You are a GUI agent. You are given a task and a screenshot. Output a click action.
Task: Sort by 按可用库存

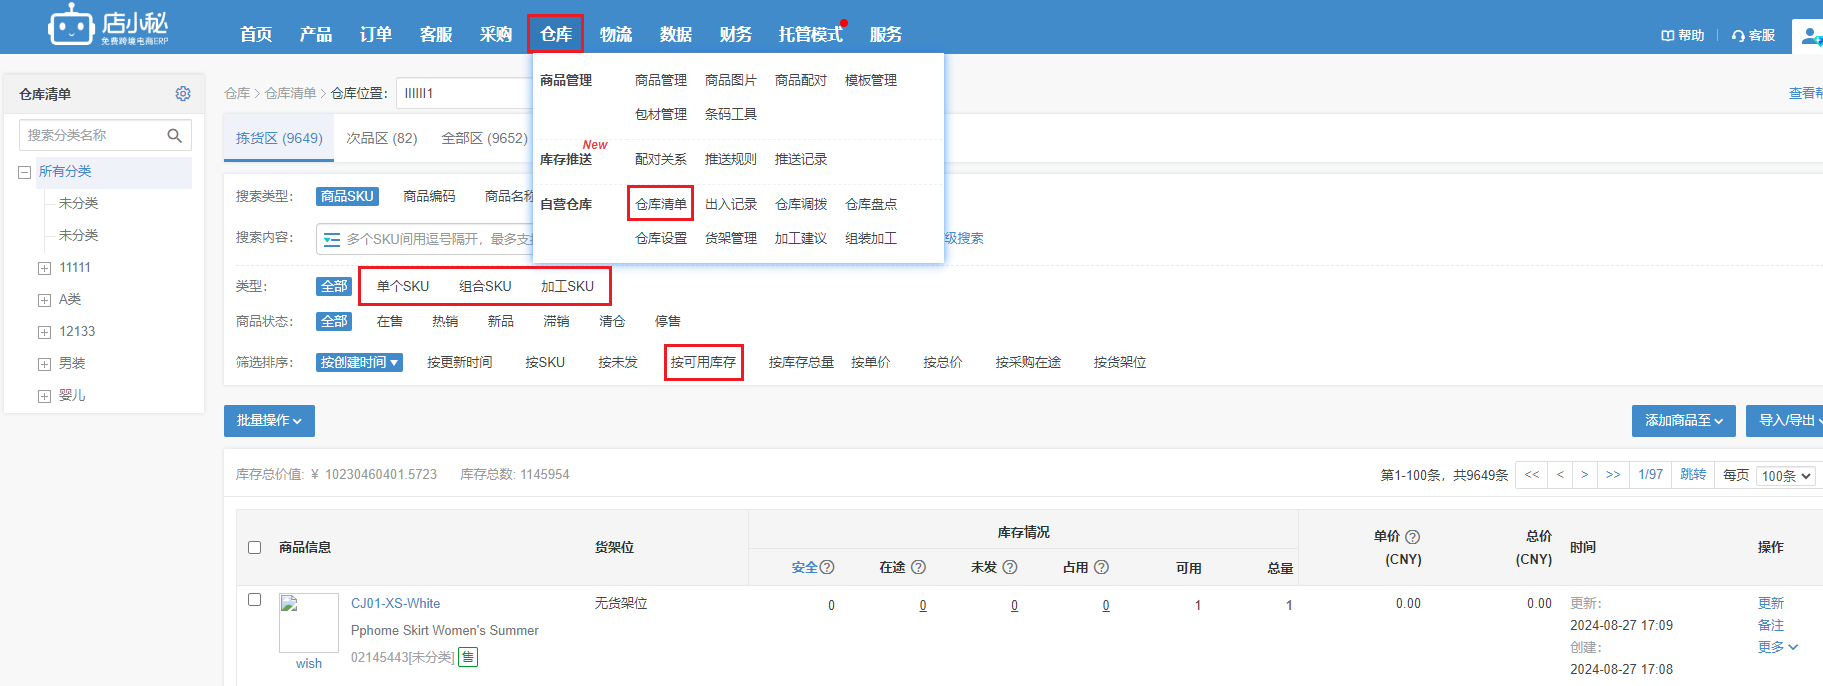coord(703,362)
